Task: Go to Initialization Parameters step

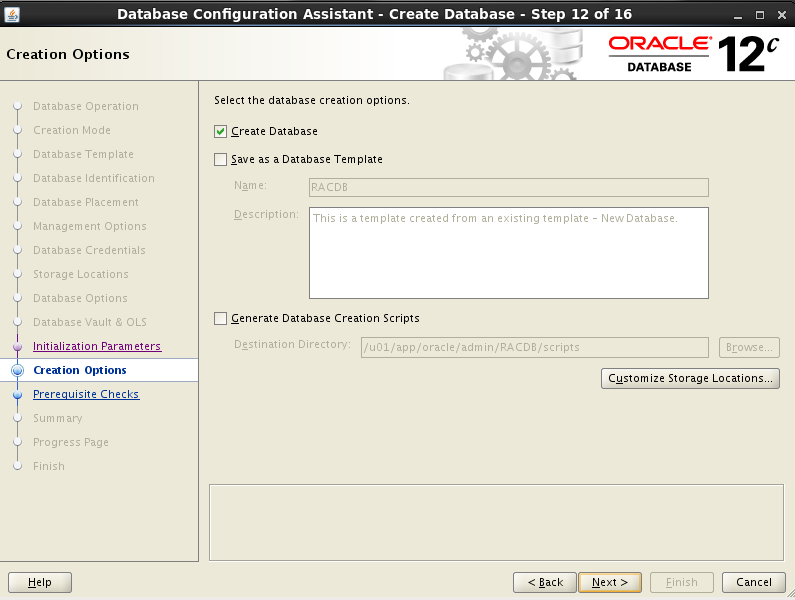Action: tap(97, 346)
